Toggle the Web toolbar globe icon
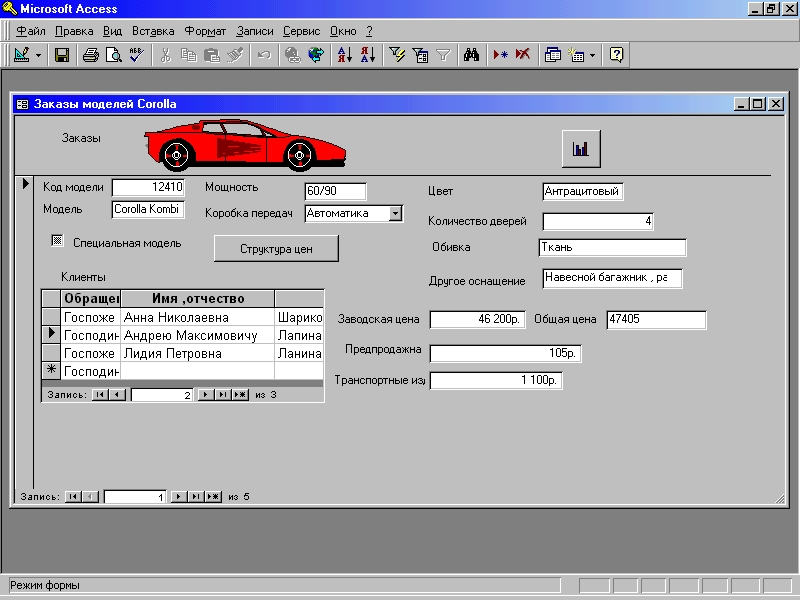The width and height of the screenshot is (800, 600). 316,55
